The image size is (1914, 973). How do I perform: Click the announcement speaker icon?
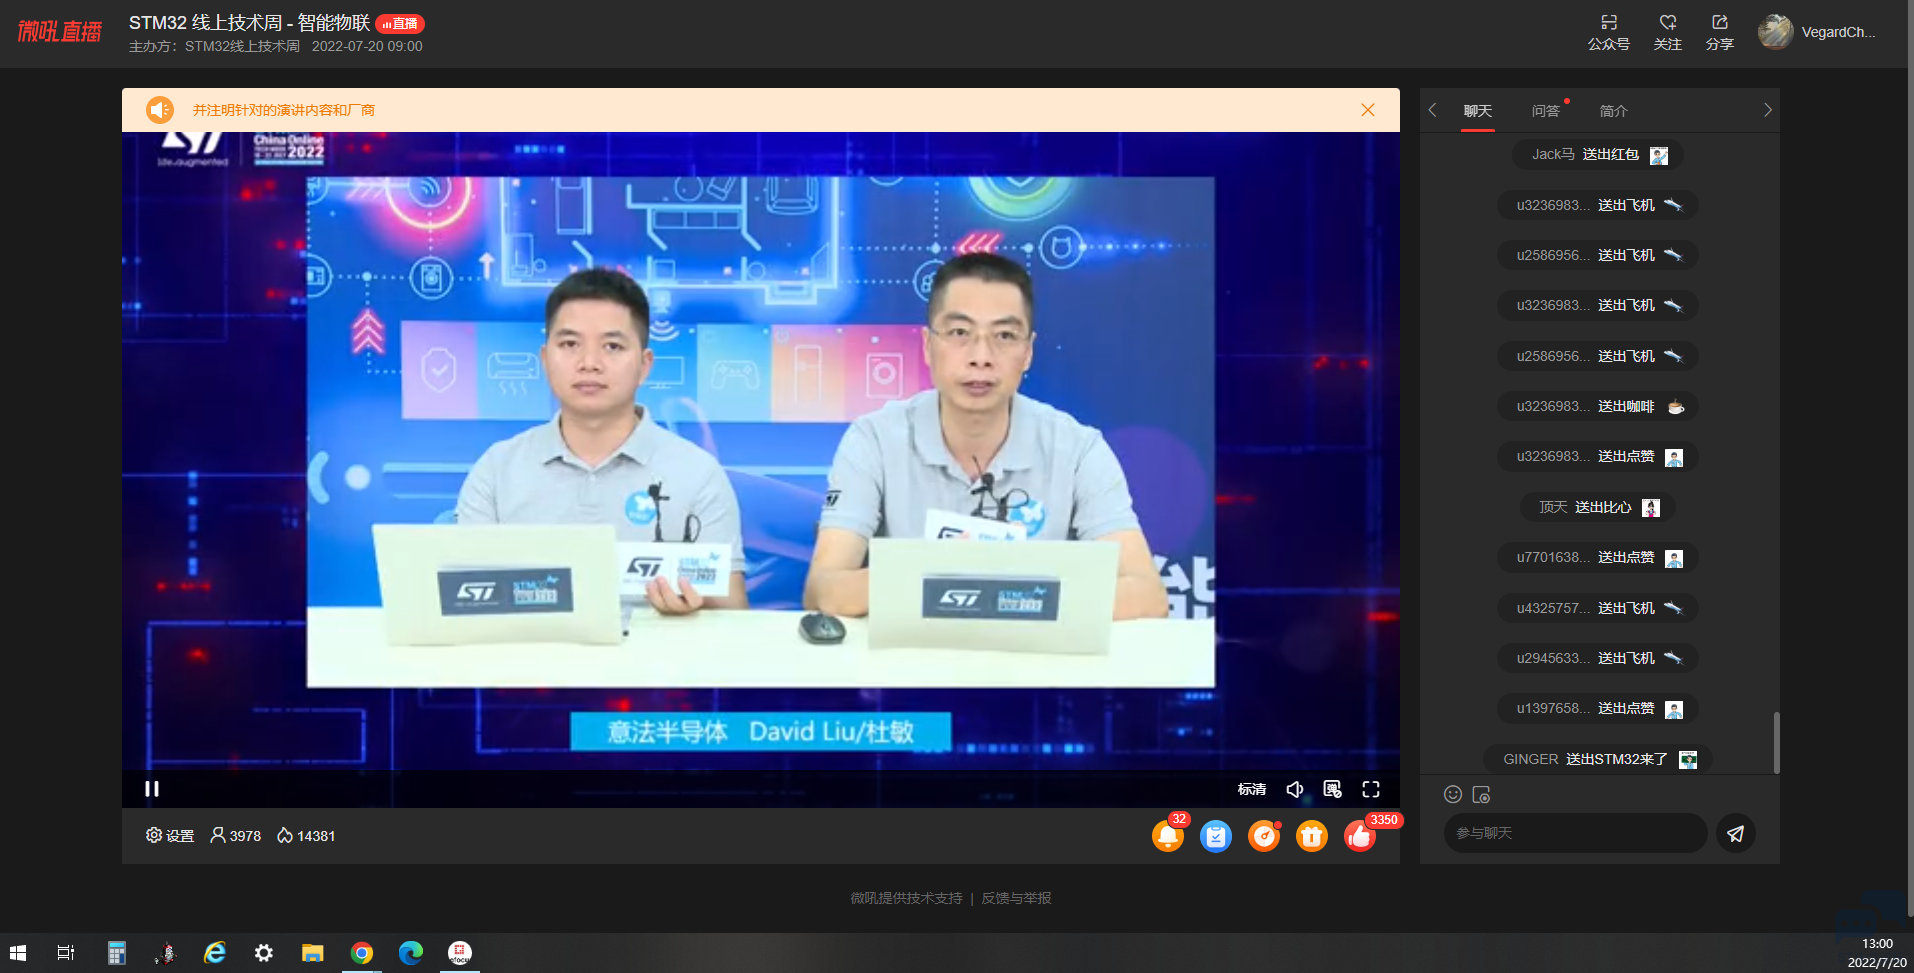click(160, 110)
